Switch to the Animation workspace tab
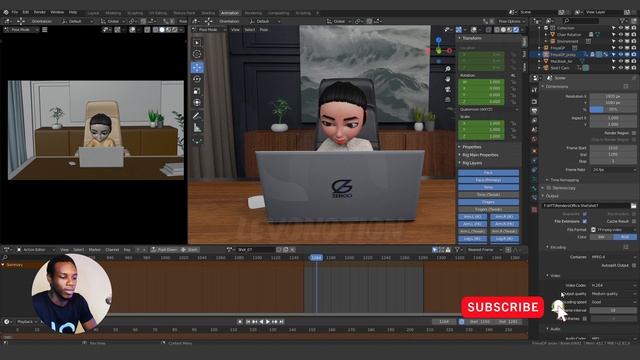640x360 pixels. pyautogui.click(x=230, y=13)
